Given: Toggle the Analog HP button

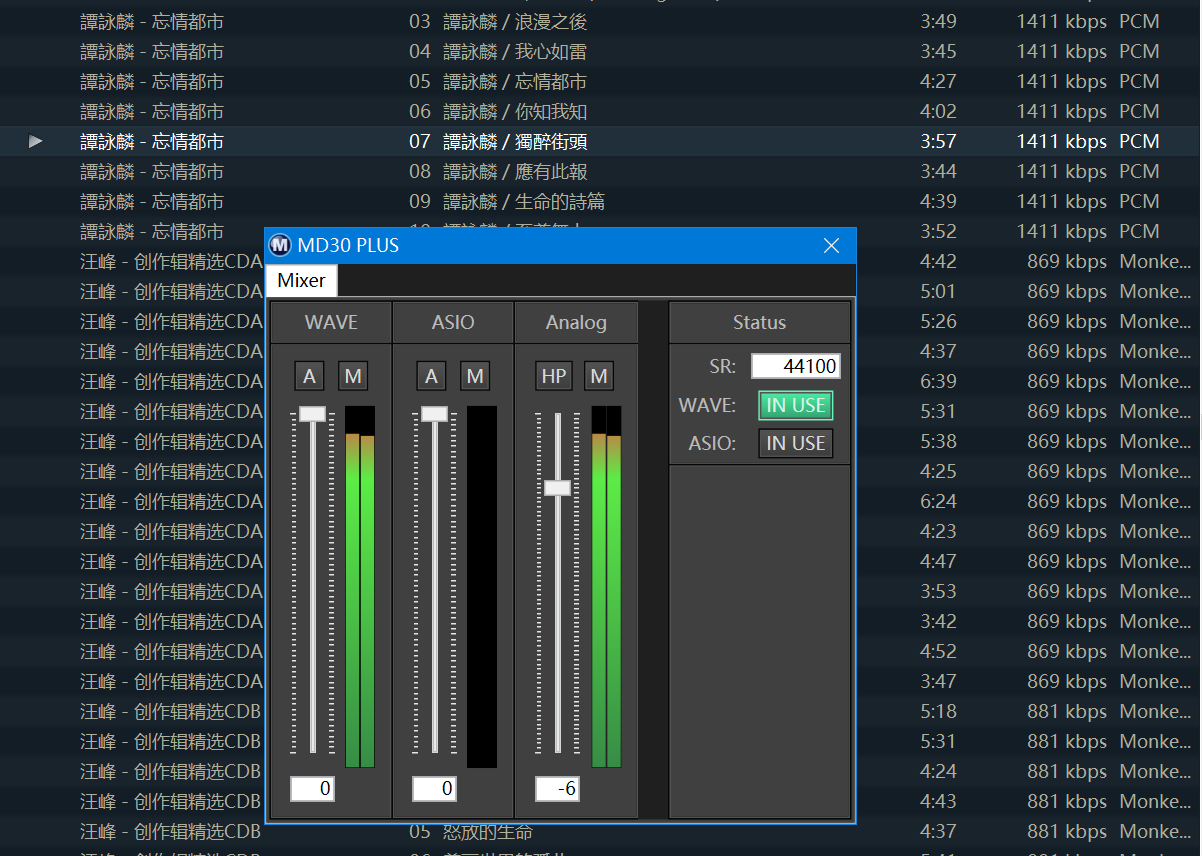Looking at the screenshot, I should tap(554, 376).
